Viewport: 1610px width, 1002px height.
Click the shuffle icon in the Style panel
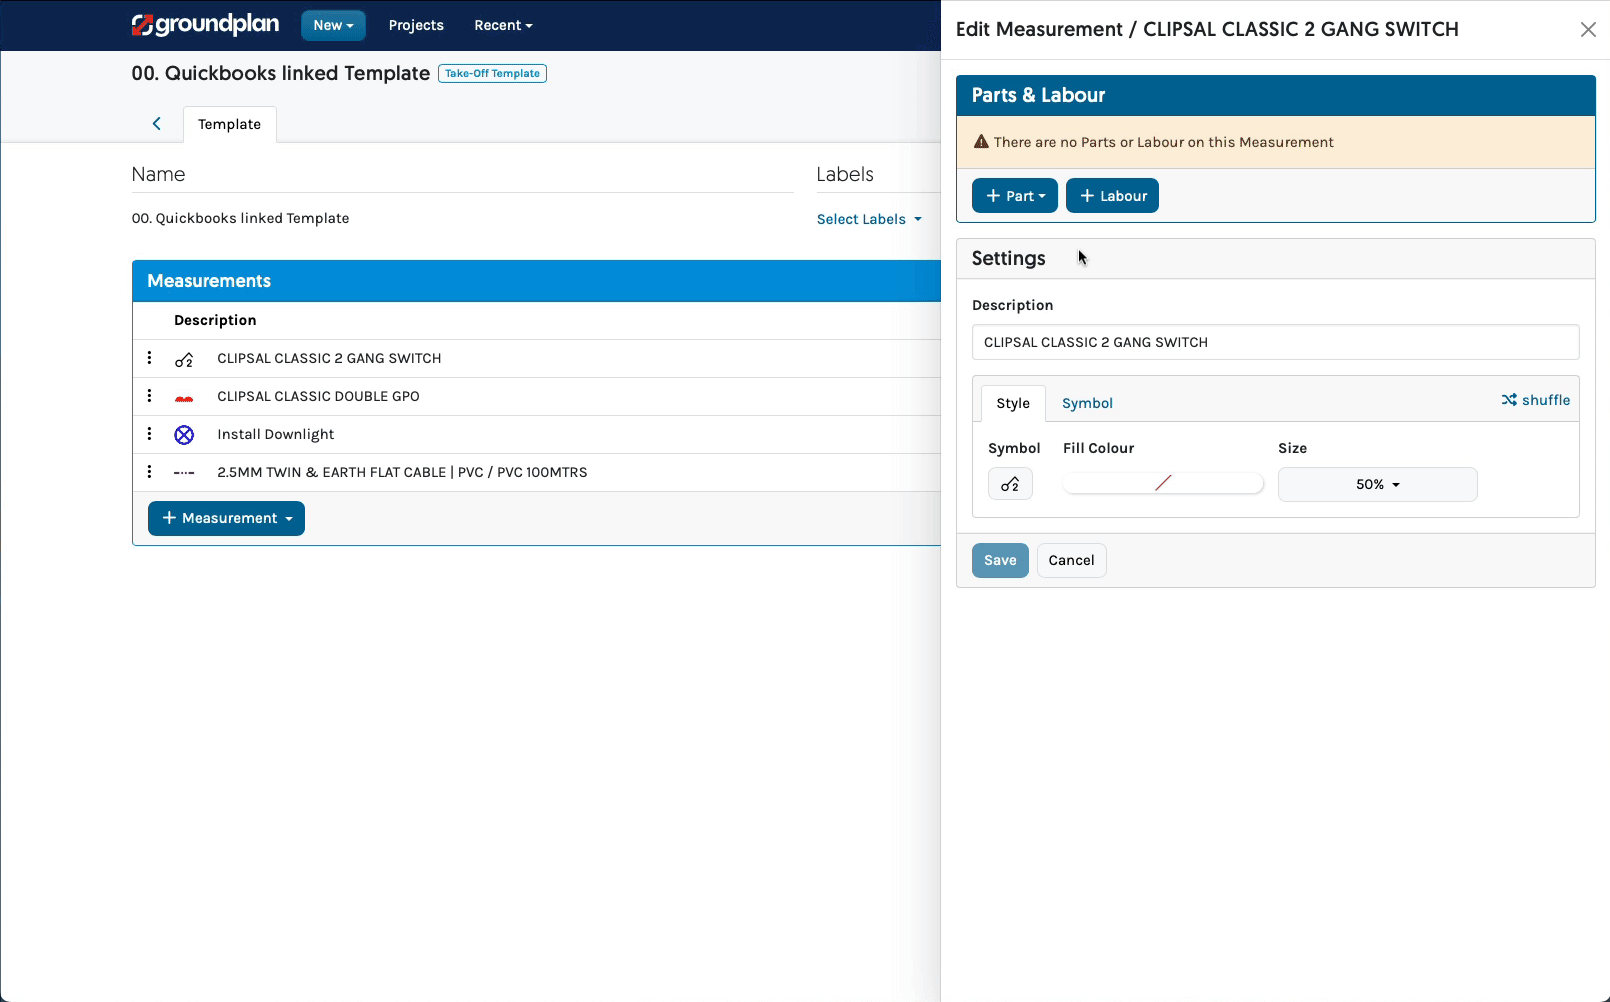[1536, 399]
